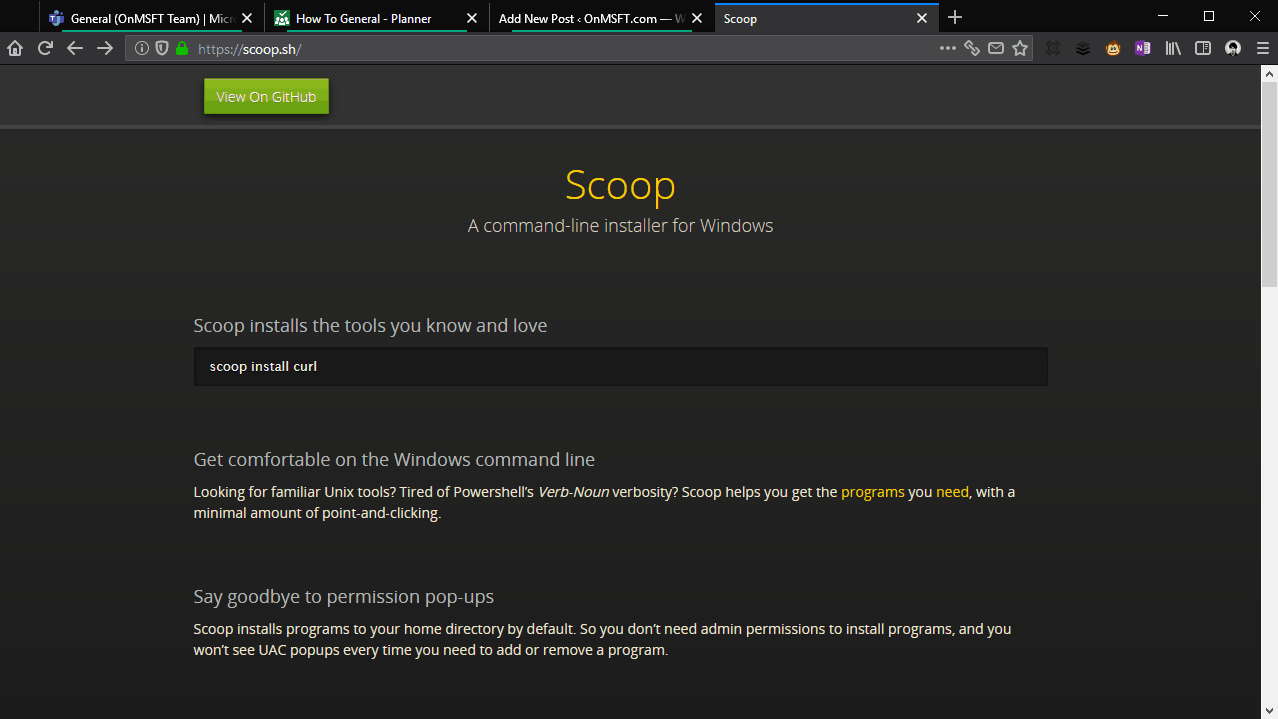Bookmark this page with star
This screenshot has height=719, width=1278.
[x=1020, y=48]
